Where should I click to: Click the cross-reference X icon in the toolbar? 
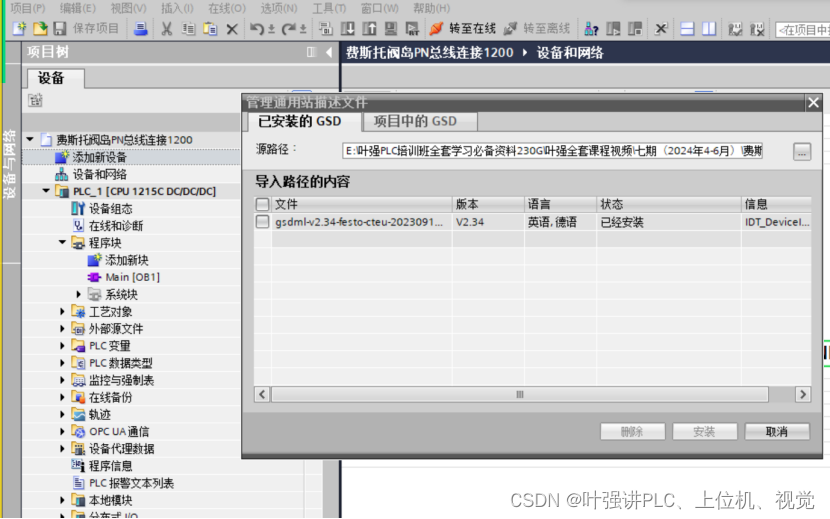click(661, 29)
